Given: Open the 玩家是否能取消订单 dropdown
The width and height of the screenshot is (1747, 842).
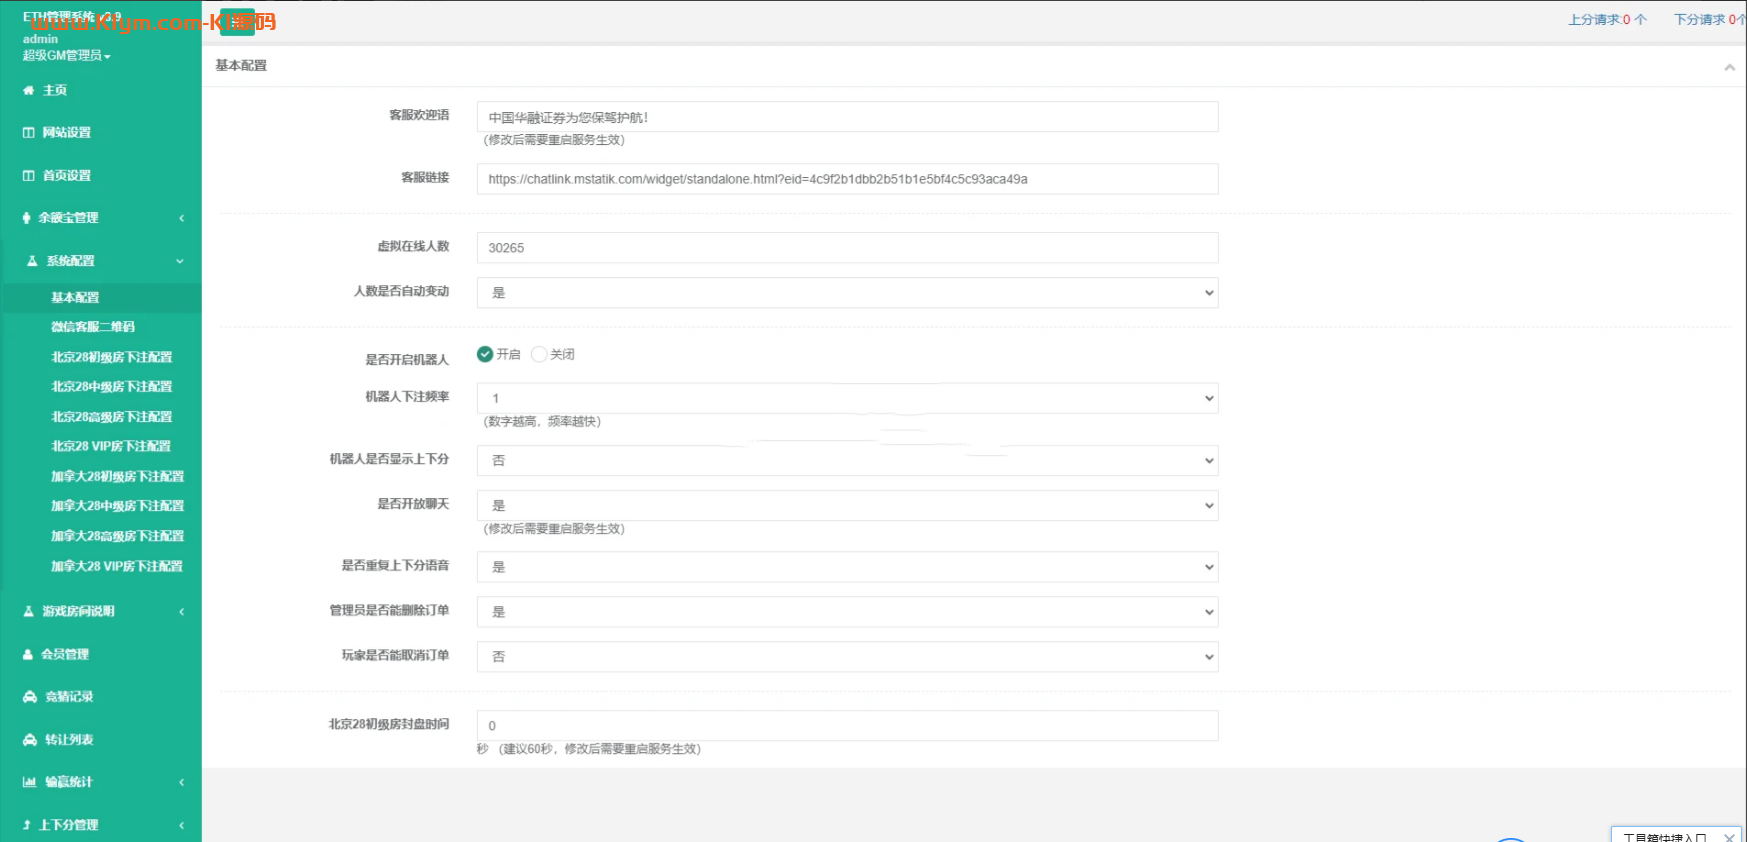Looking at the screenshot, I should [847, 657].
